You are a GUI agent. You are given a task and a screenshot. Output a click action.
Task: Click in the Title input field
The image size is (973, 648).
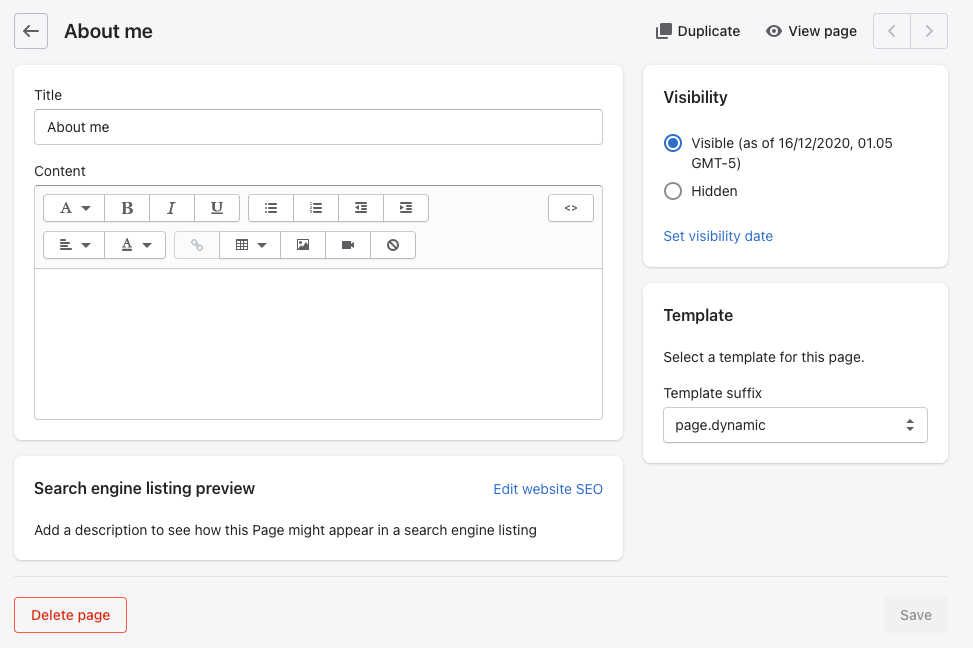[318, 127]
